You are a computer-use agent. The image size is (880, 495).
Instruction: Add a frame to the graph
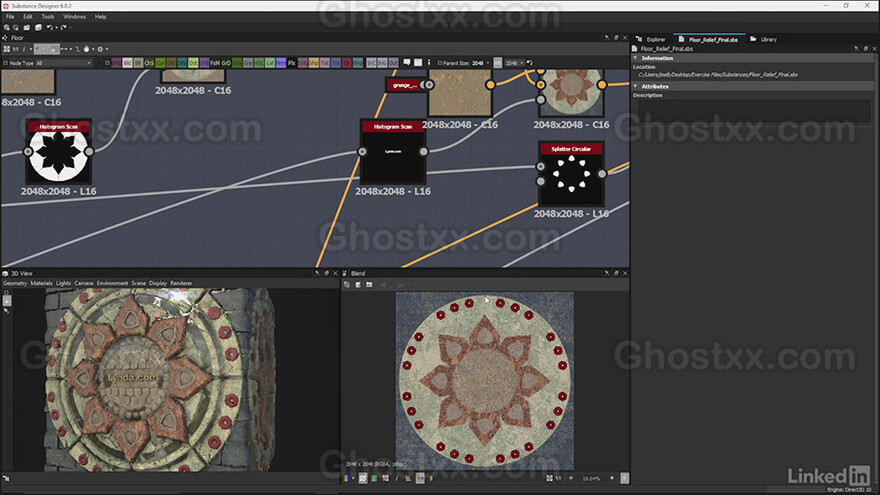pos(418,62)
